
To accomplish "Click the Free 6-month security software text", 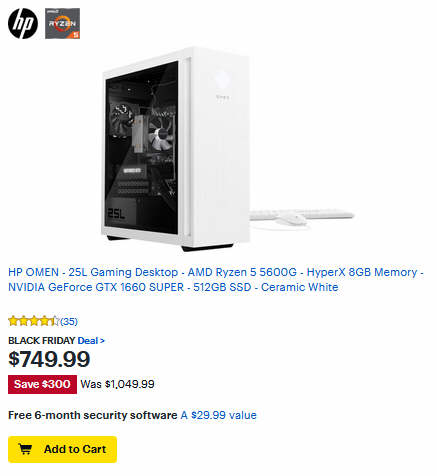I will 93,415.
